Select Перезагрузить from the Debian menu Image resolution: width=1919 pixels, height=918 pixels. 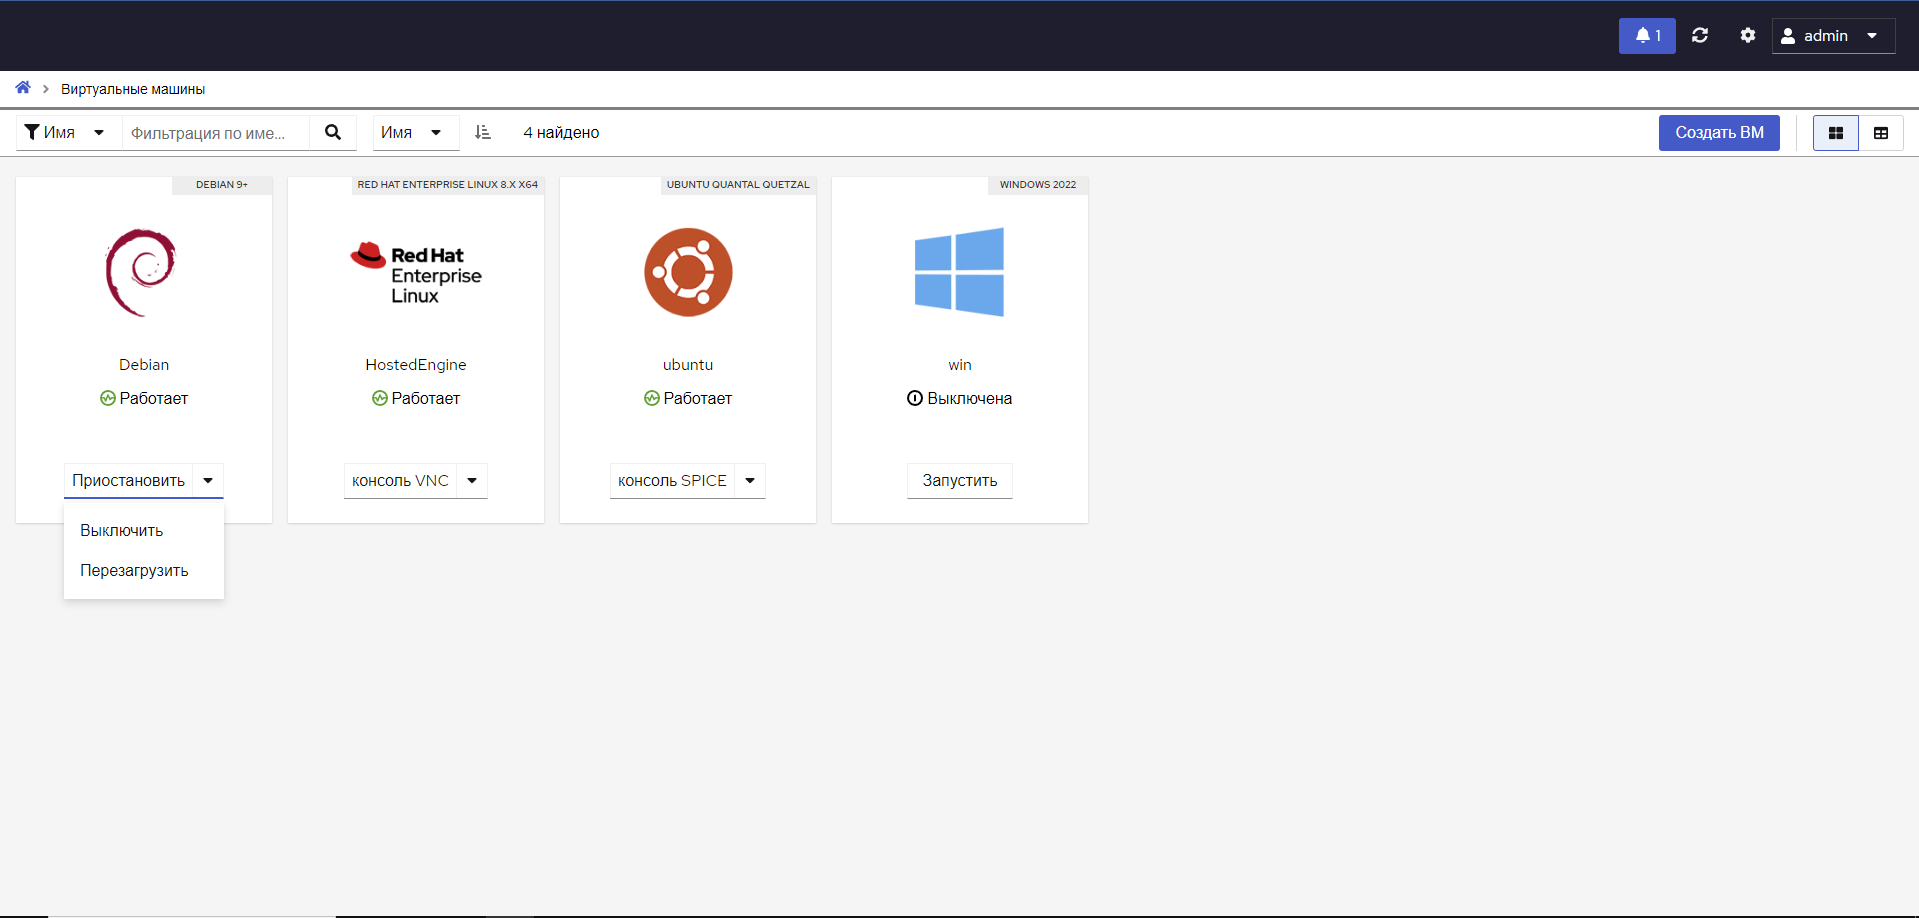coord(134,571)
